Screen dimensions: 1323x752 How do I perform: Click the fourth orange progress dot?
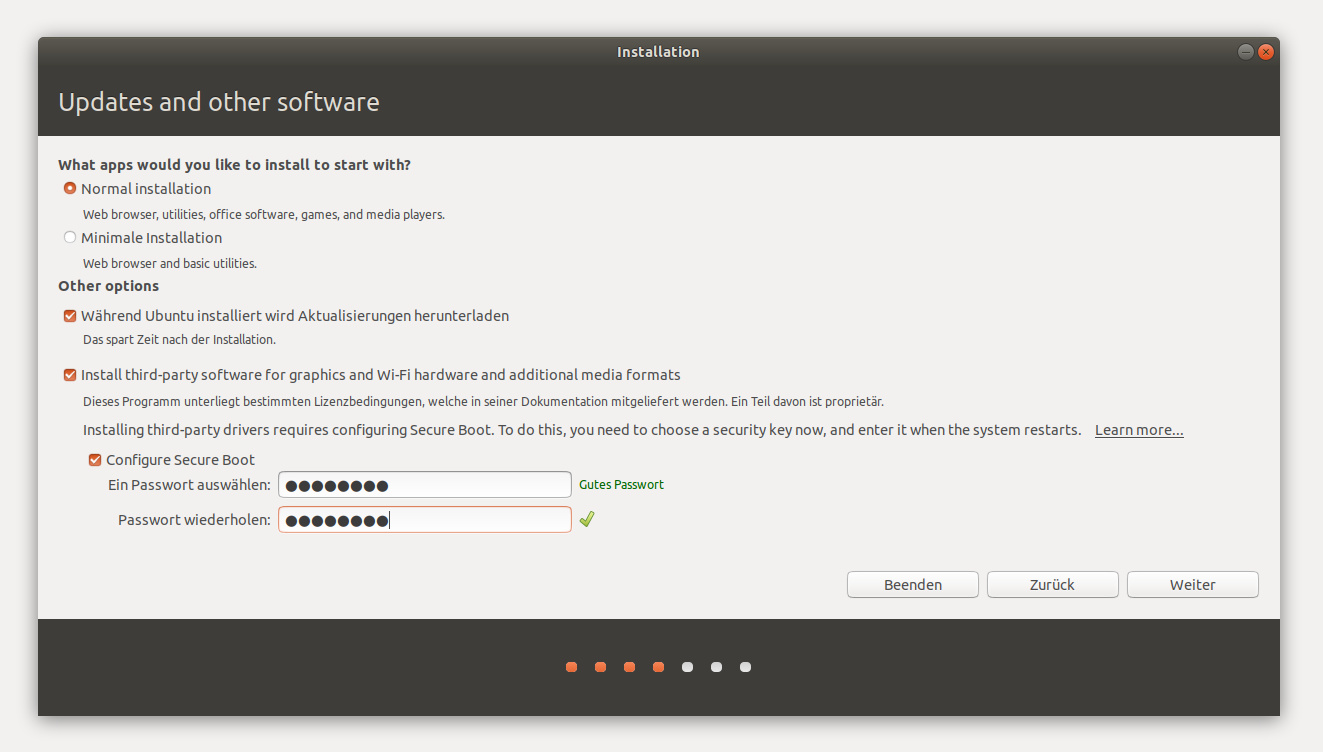658,667
